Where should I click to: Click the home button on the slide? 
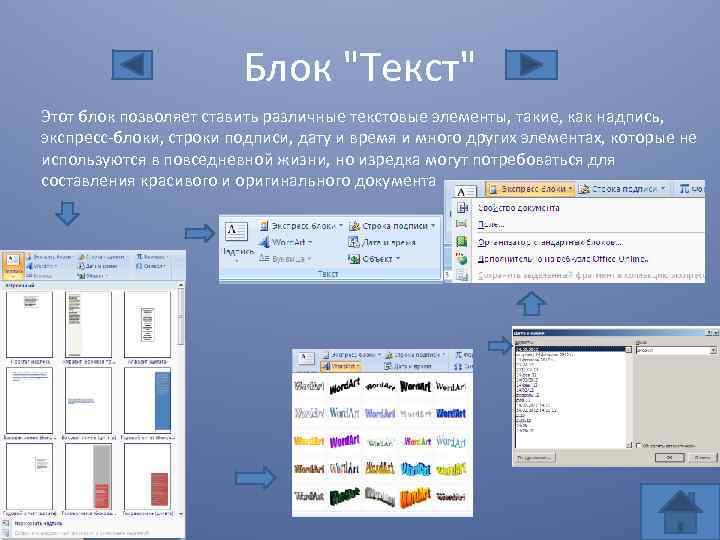[x=680, y=512]
